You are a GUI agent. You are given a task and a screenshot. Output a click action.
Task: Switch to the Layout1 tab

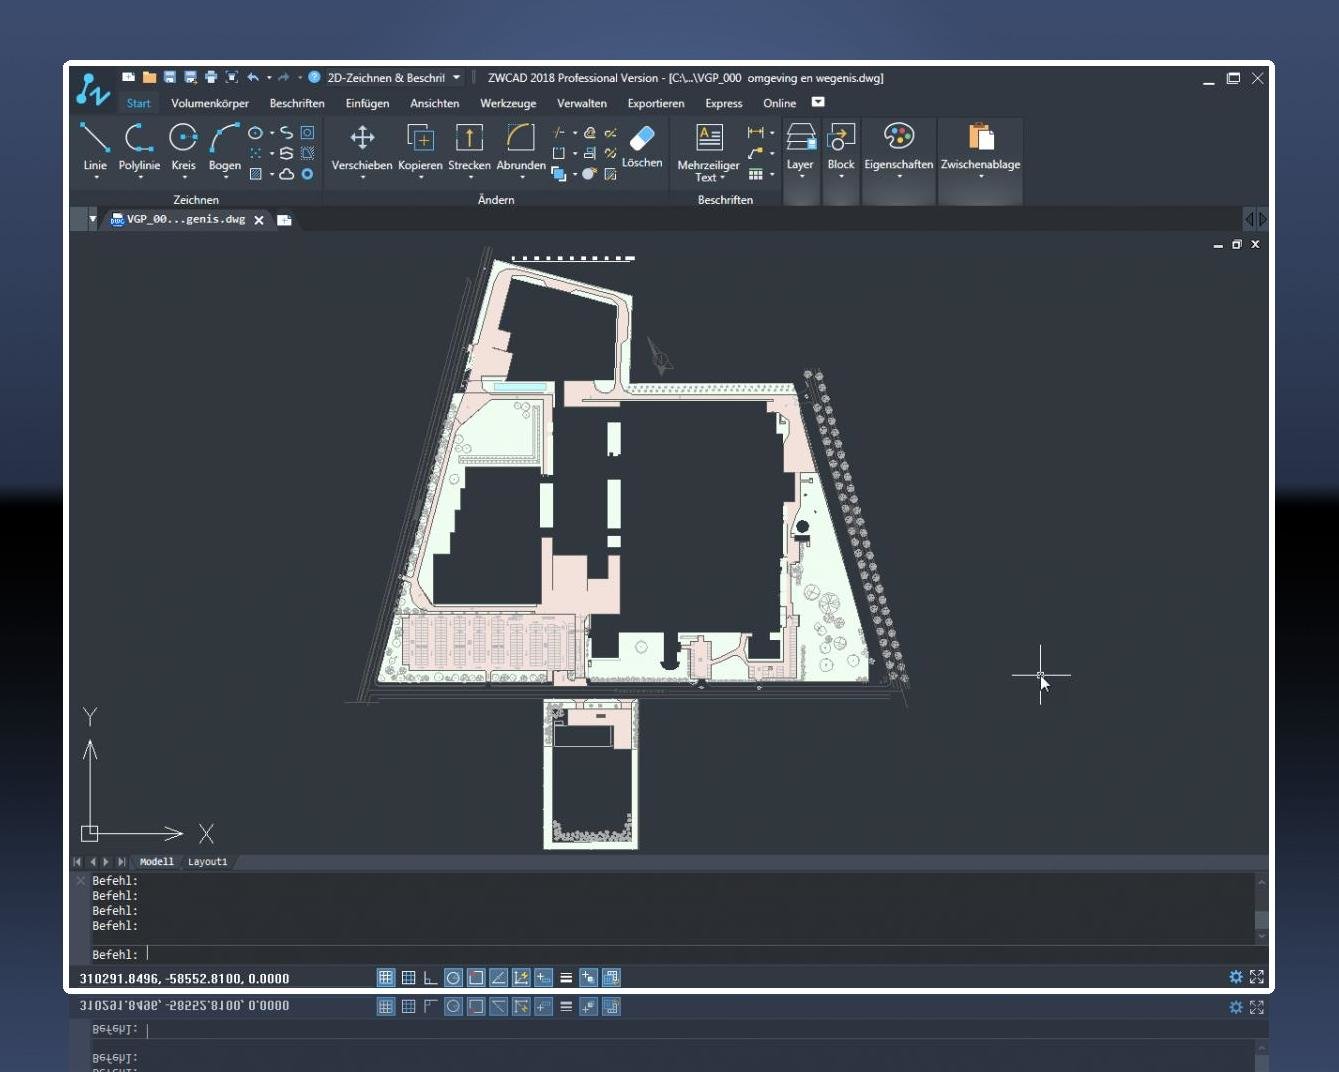pos(208,862)
